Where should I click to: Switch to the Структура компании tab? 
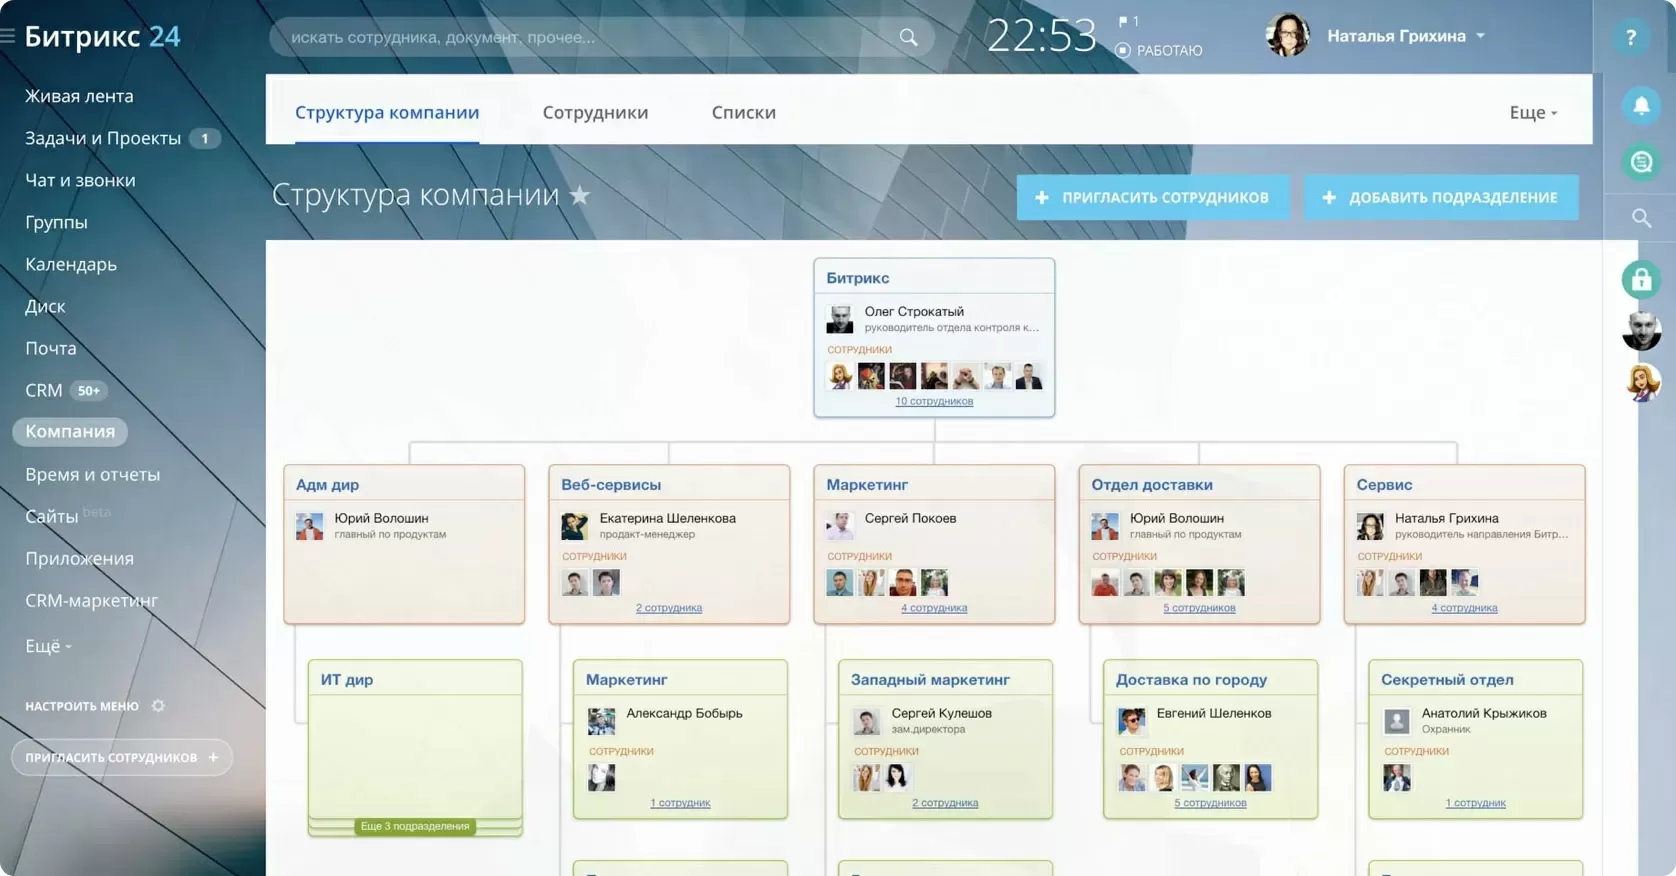[387, 112]
